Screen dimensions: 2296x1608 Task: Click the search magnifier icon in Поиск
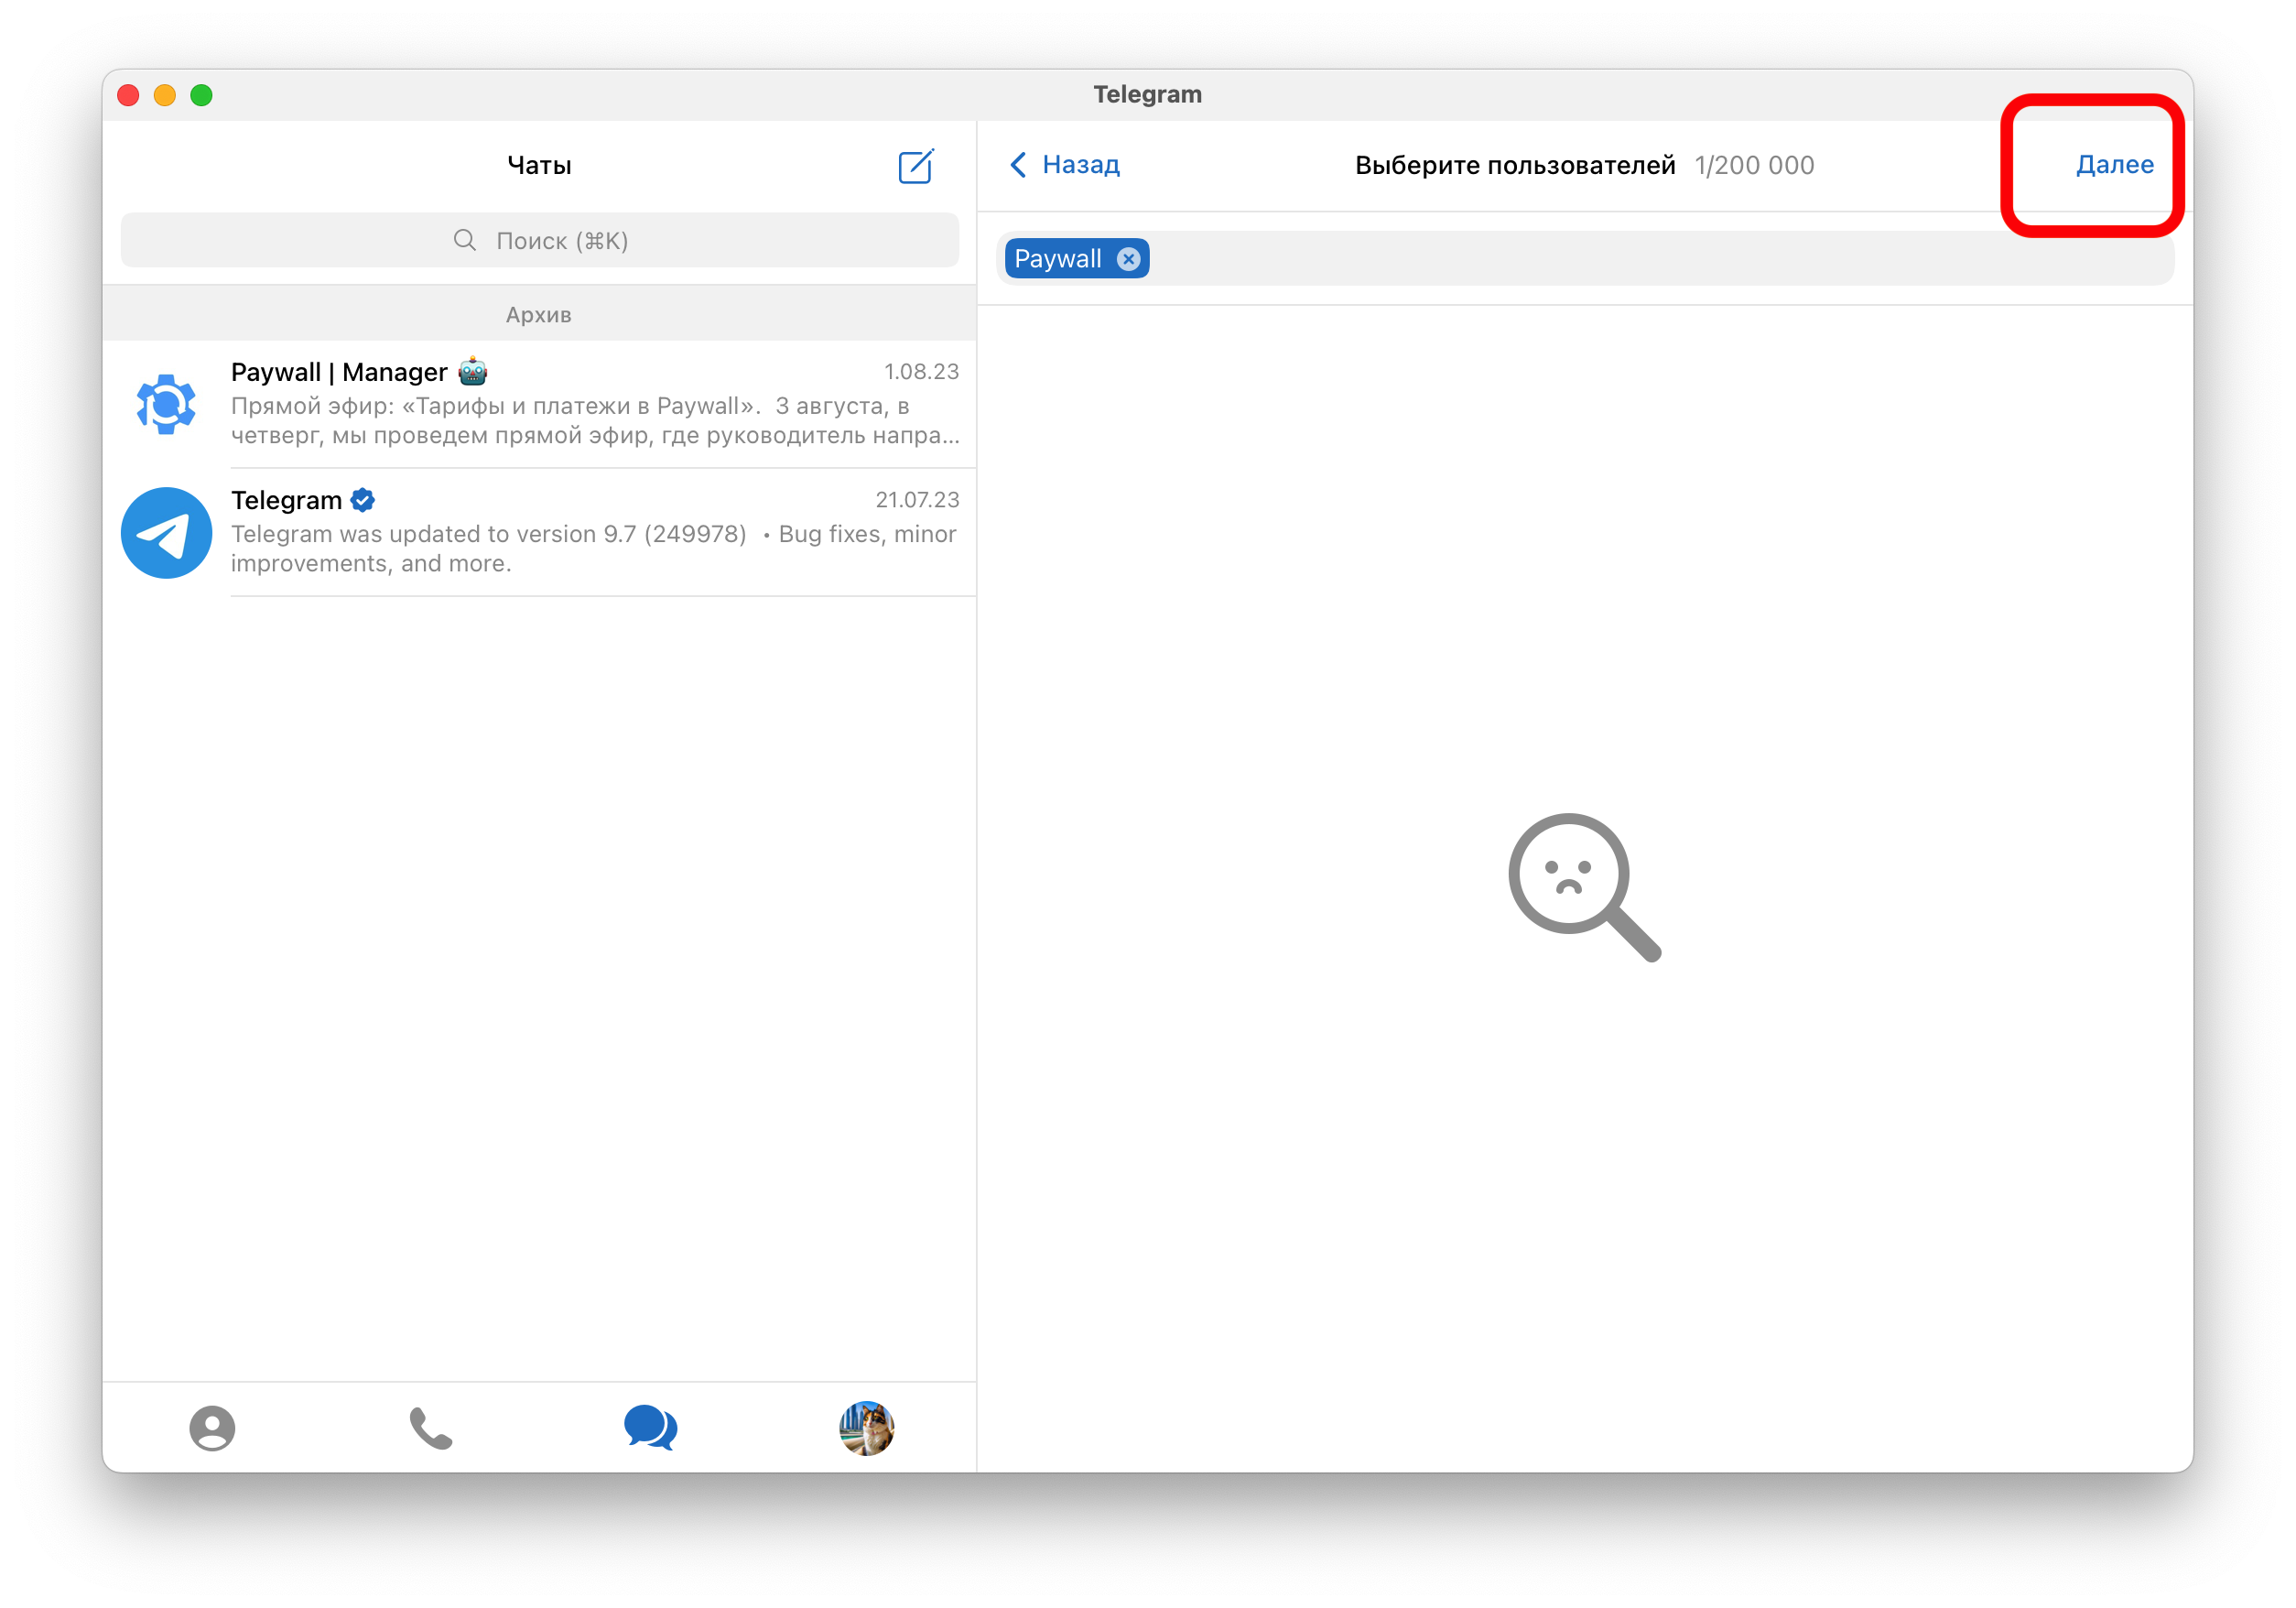pyautogui.click(x=465, y=240)
